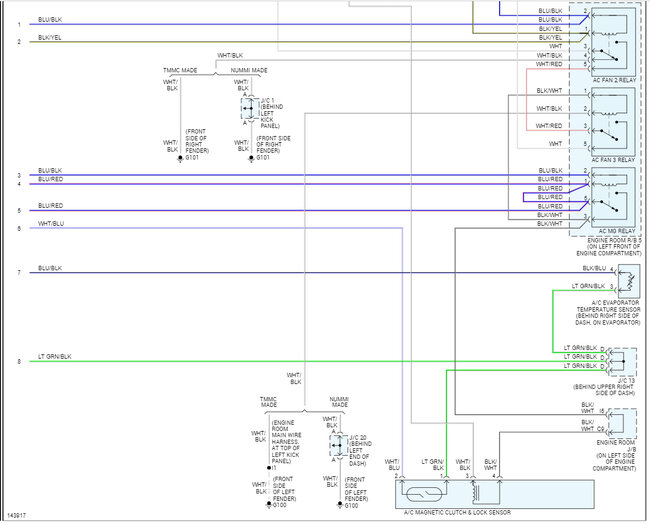Click the J/C 13 location label
Viewport: 650px width, 525px height.
pos(604,386)
